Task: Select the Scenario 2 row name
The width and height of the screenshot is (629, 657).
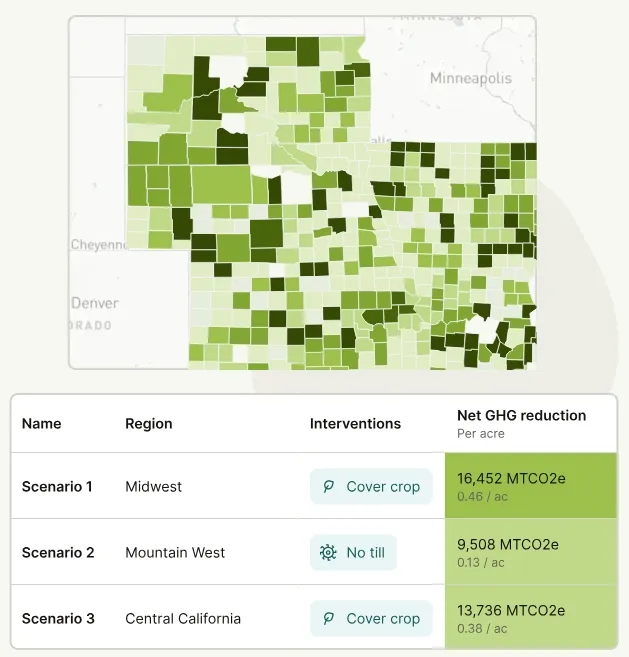Action: [x=58, y=553]
